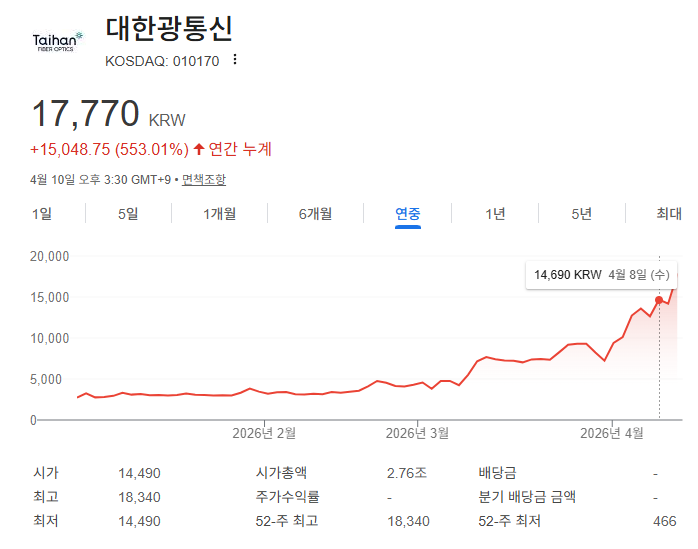
Task: Open the three-dot more options menu
Action: (235, 60)
